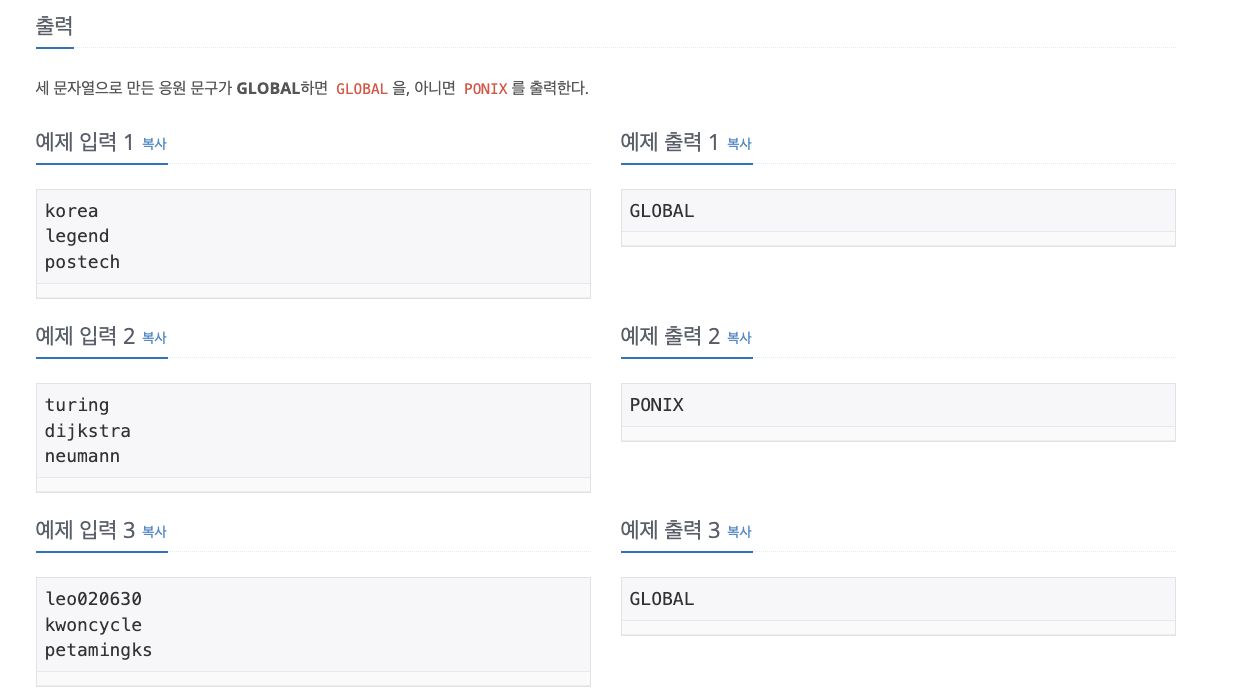The height and width of the screenshot is (700, 1250).
Task: Click the 예제 출력 2 heading text
Action: point(670,337)
